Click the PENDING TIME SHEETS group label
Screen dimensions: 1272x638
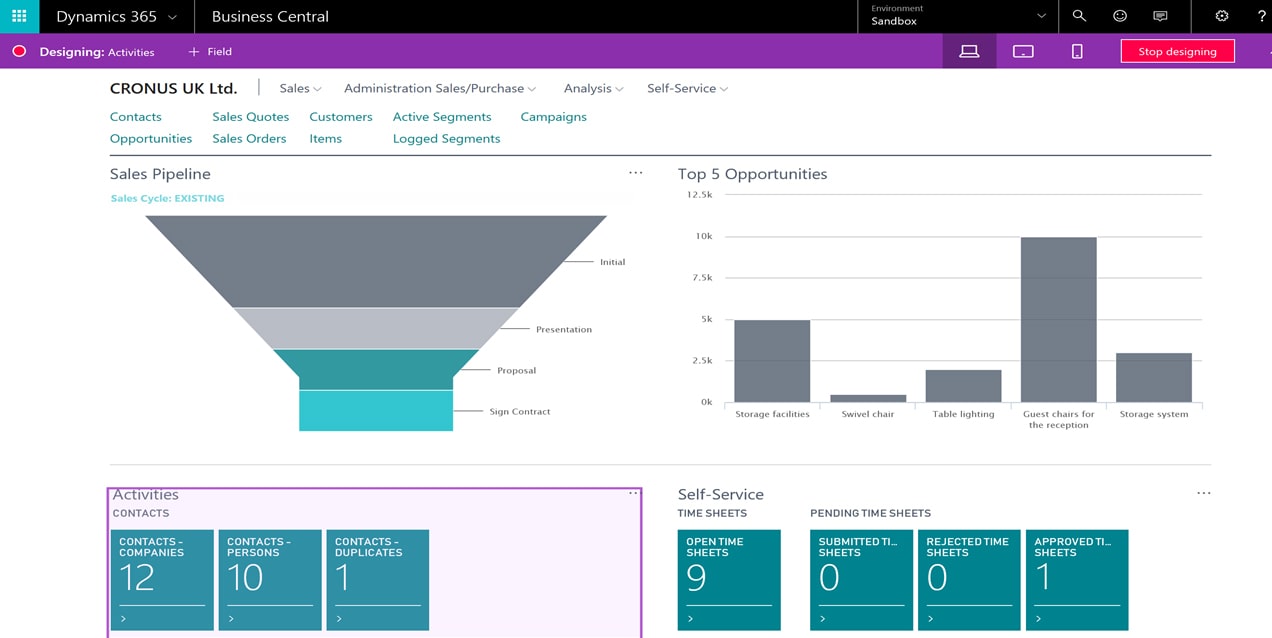coord(870,513)
